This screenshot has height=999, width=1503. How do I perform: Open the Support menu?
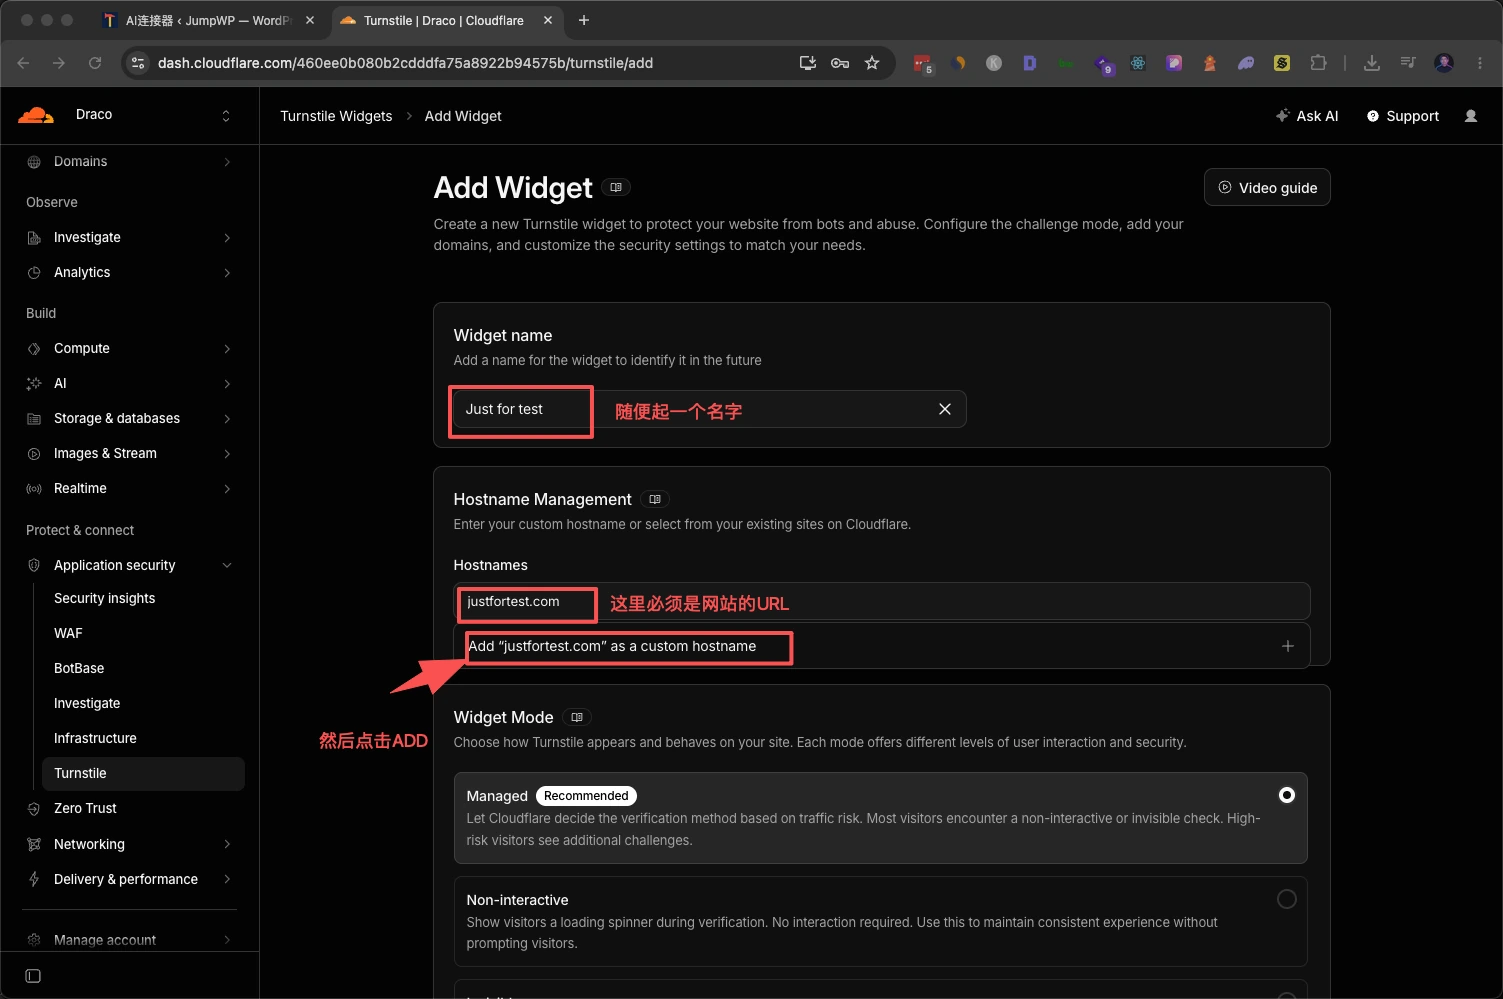point(1403,116)
